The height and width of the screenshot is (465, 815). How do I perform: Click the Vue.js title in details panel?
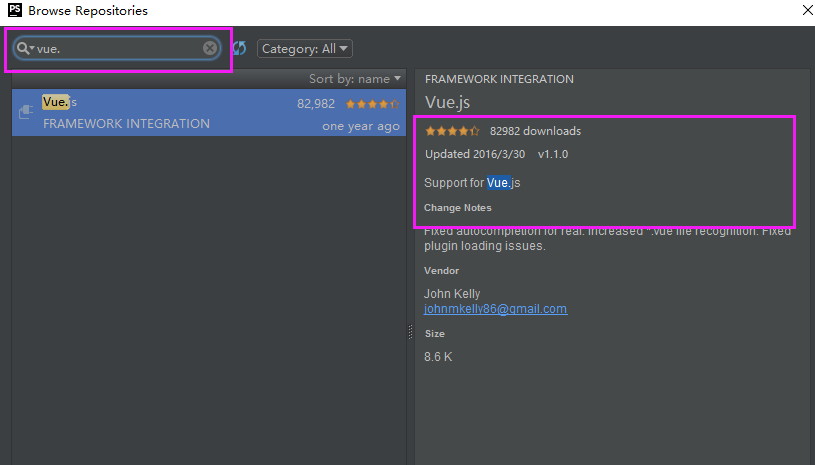(448, 102)
